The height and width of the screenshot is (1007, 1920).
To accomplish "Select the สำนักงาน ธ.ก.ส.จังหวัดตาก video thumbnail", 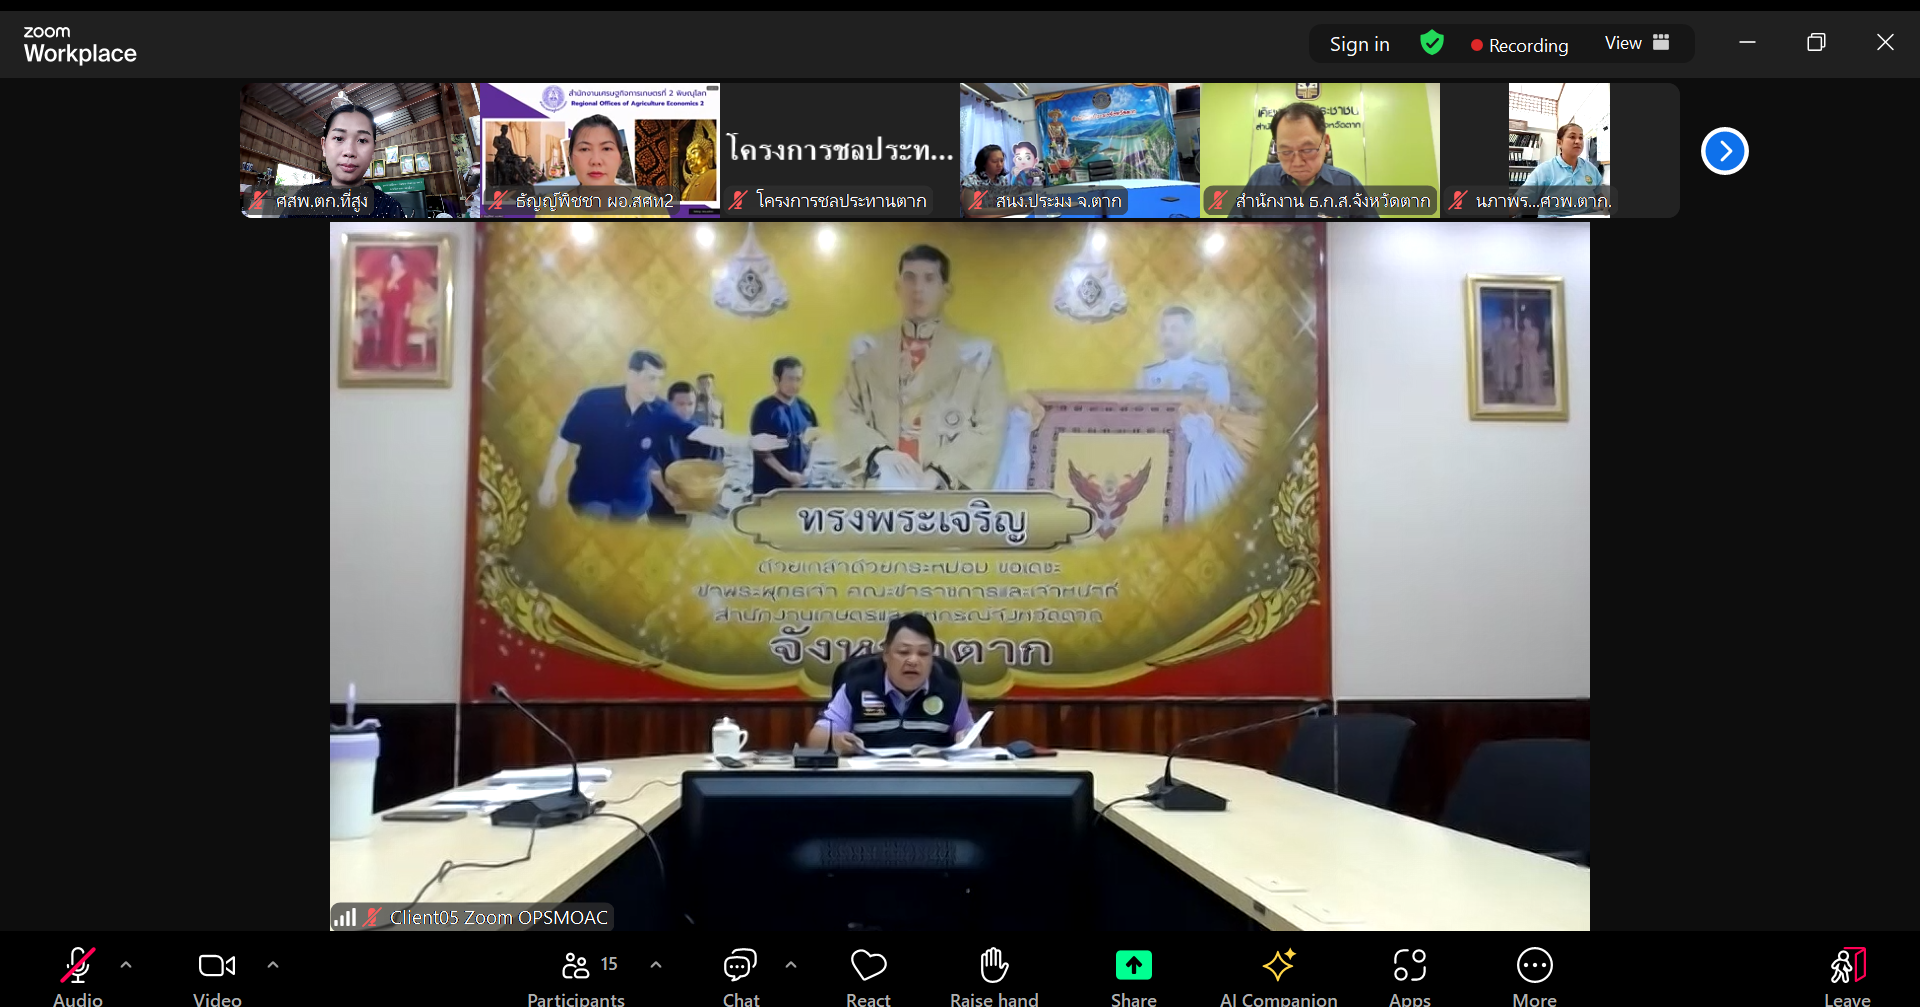I will pyautogui.click(x=1319, y=150).
